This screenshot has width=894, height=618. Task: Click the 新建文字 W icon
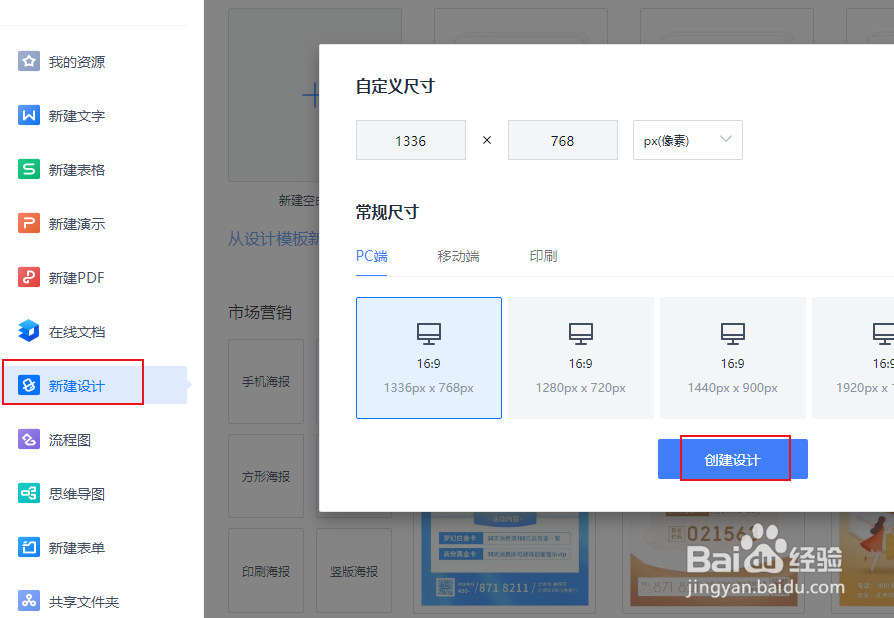click(29, 115)
